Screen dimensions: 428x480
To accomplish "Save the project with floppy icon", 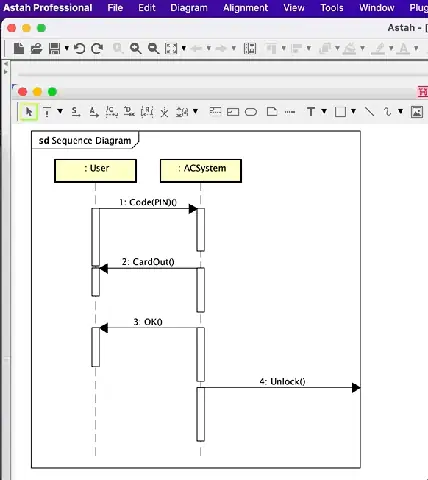I will pos(54,49).
